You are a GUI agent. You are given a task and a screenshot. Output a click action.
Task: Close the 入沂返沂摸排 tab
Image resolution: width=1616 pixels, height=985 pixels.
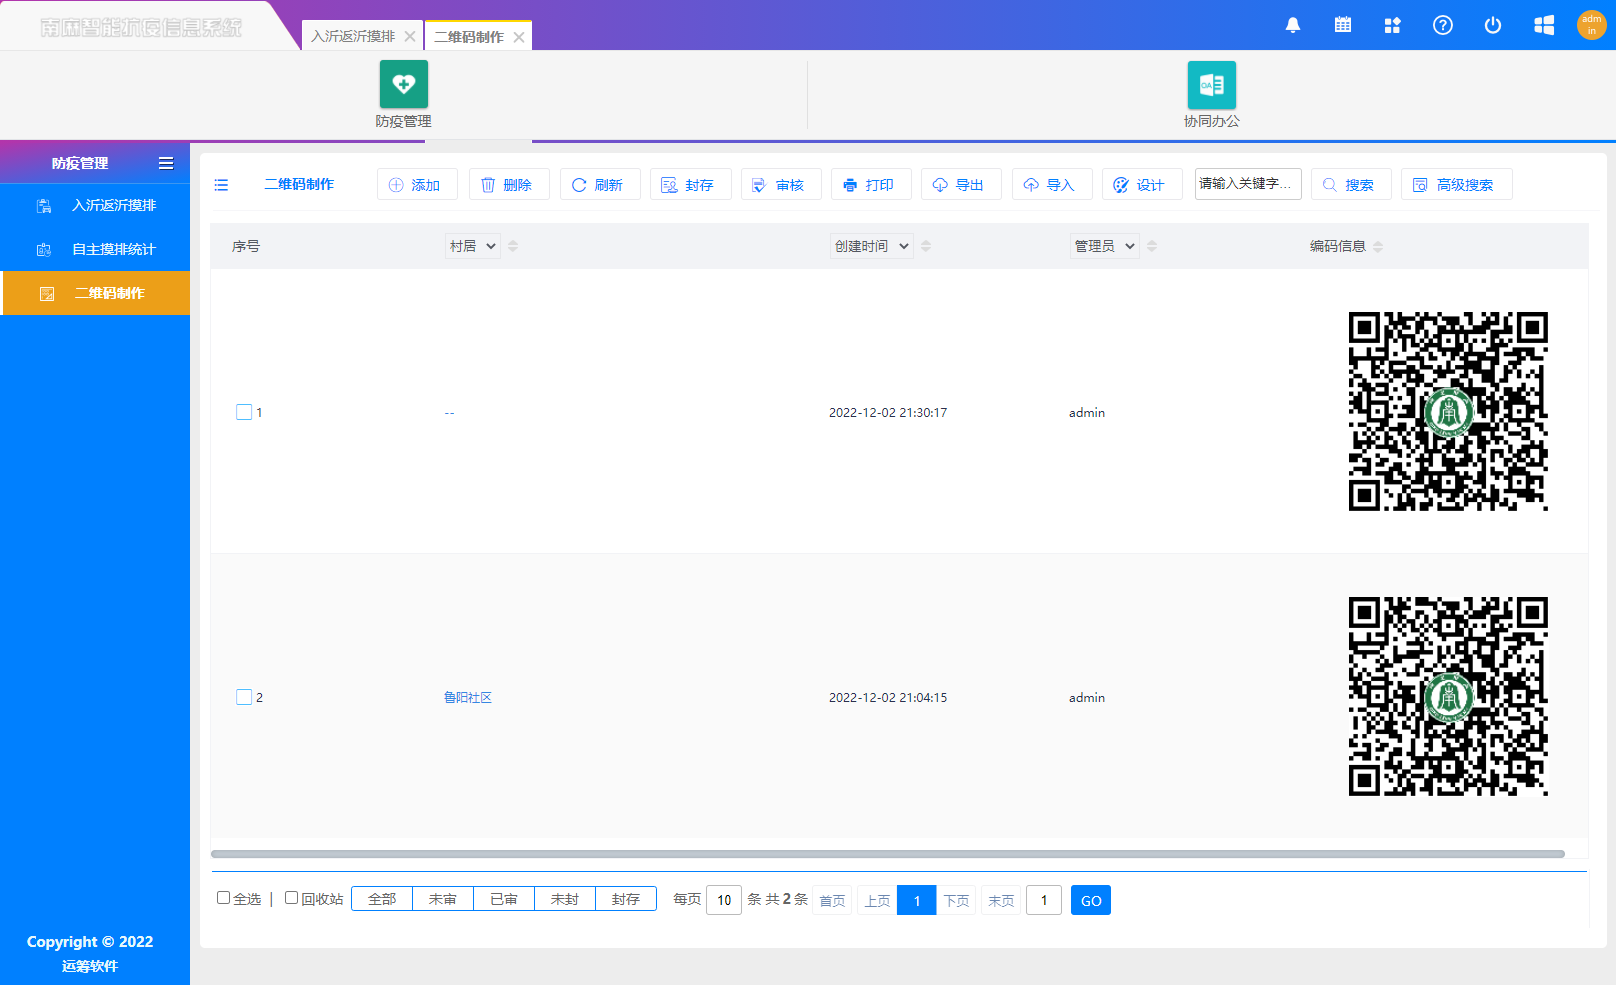410,36
